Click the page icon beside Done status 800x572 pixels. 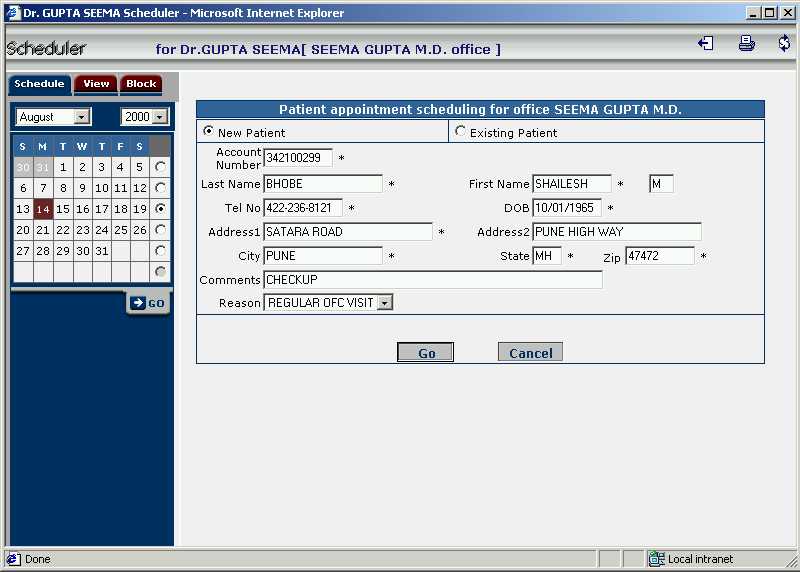point(14,559)
